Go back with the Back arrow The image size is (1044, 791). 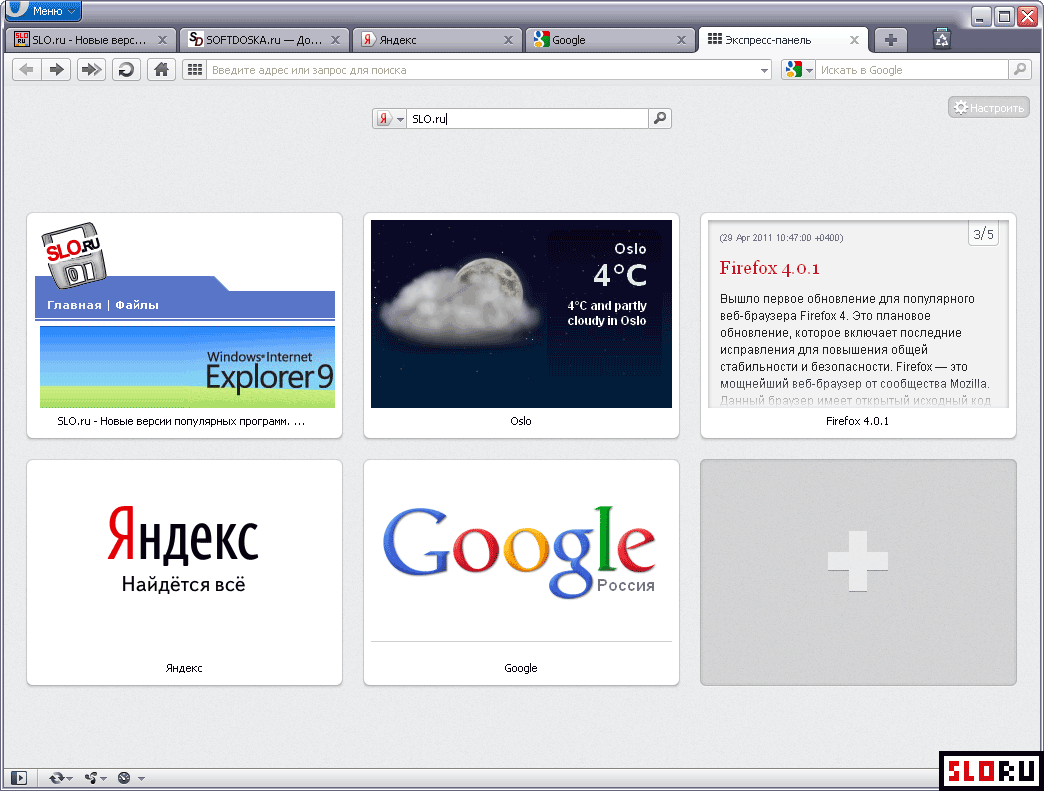coord(27,69)
